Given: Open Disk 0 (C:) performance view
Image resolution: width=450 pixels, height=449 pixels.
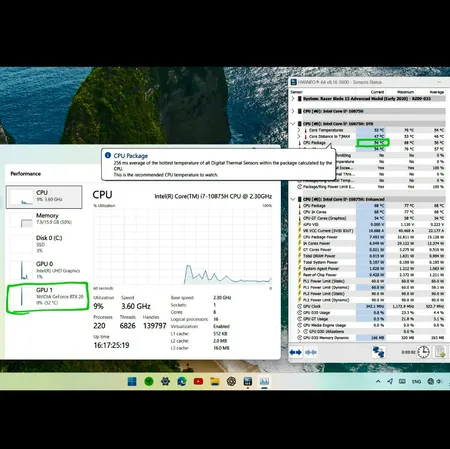Looking at the screenshot, I should coord(45,244).
